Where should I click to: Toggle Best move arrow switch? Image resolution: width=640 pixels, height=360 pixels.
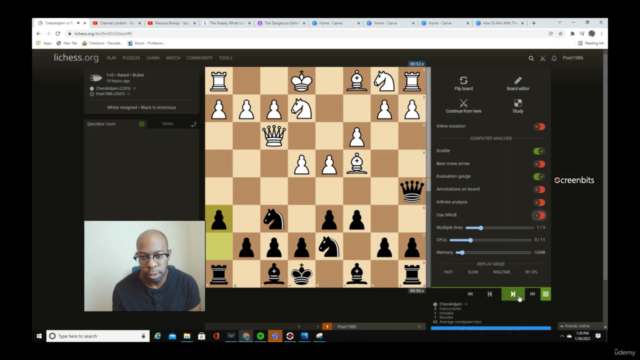pos(539,164)
